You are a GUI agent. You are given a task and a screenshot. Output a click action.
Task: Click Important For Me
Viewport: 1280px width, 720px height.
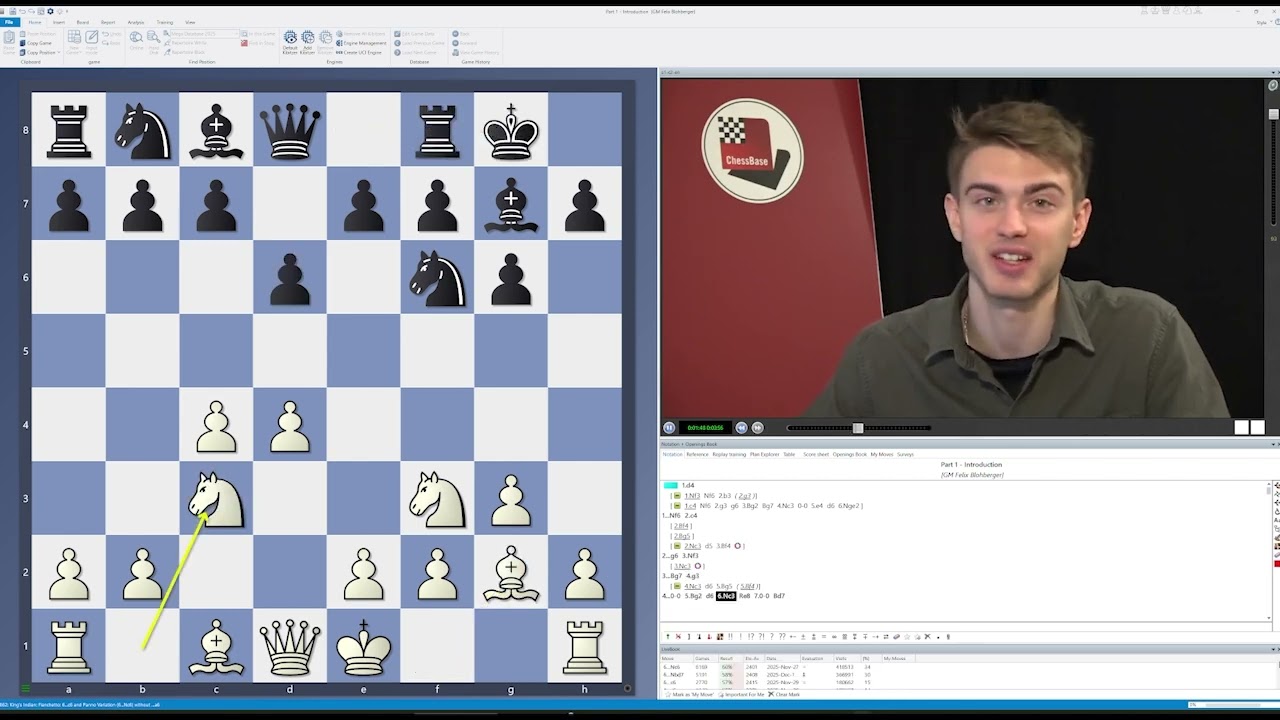tap(740, 694)
